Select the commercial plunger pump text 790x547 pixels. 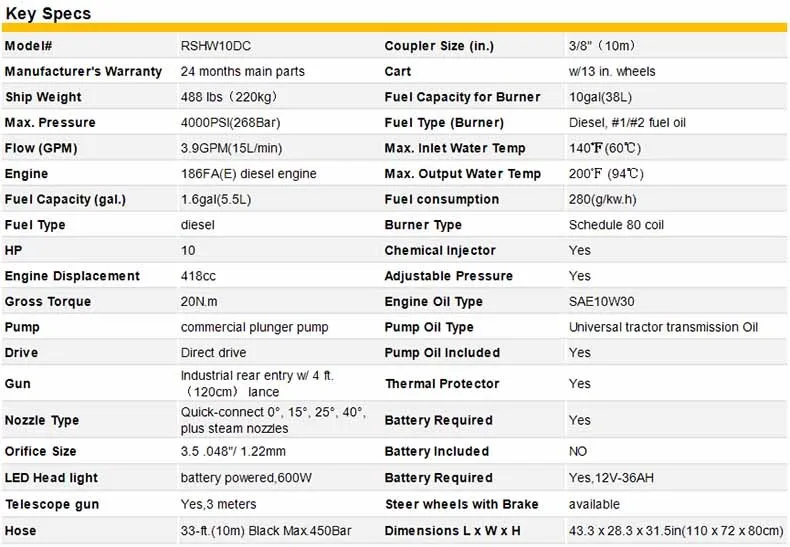(x=254, y=327)
